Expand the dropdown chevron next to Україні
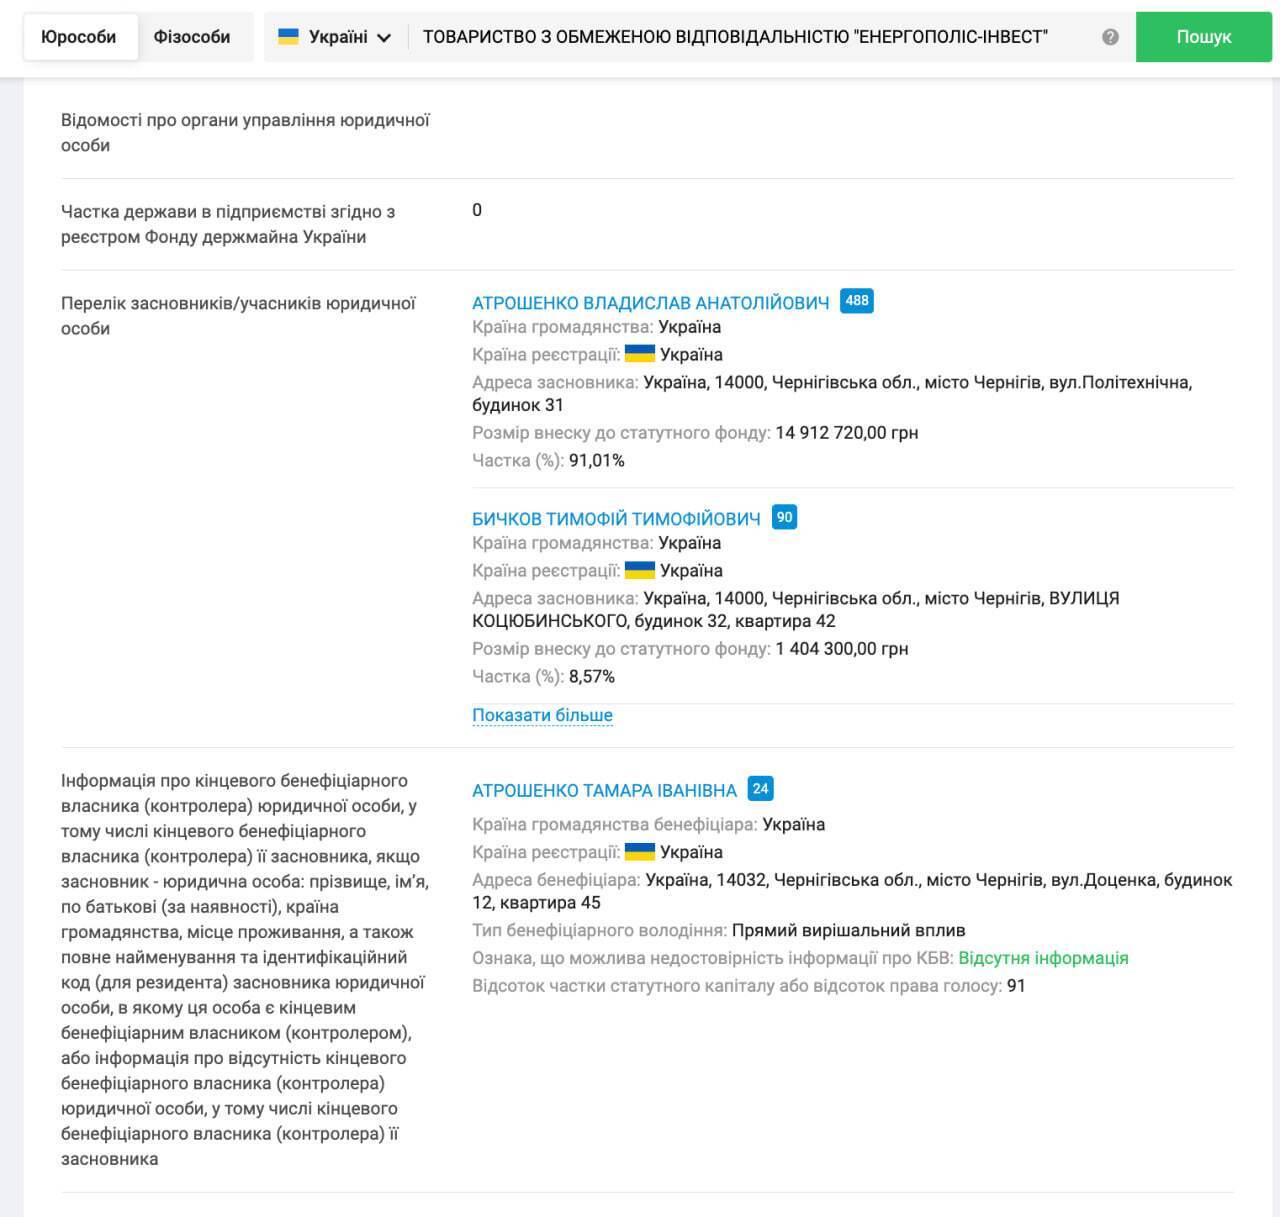The height and width of the screenshot is (1217, 1280). click(384, 38)
